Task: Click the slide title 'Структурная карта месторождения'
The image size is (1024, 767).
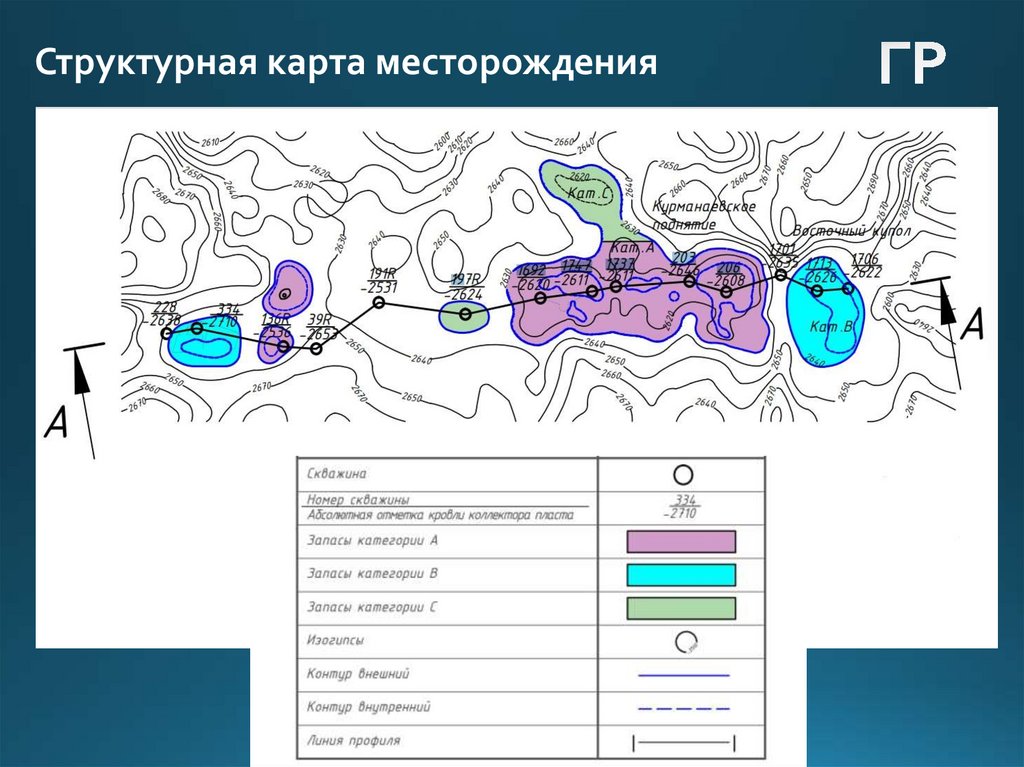Action: coord(345,63)
